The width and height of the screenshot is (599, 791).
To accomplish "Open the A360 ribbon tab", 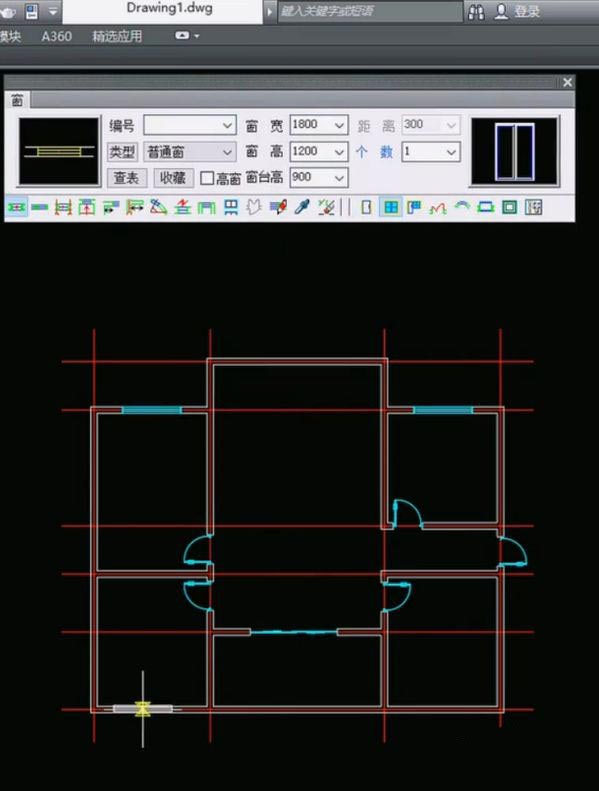I will click(x=57, y=36).
